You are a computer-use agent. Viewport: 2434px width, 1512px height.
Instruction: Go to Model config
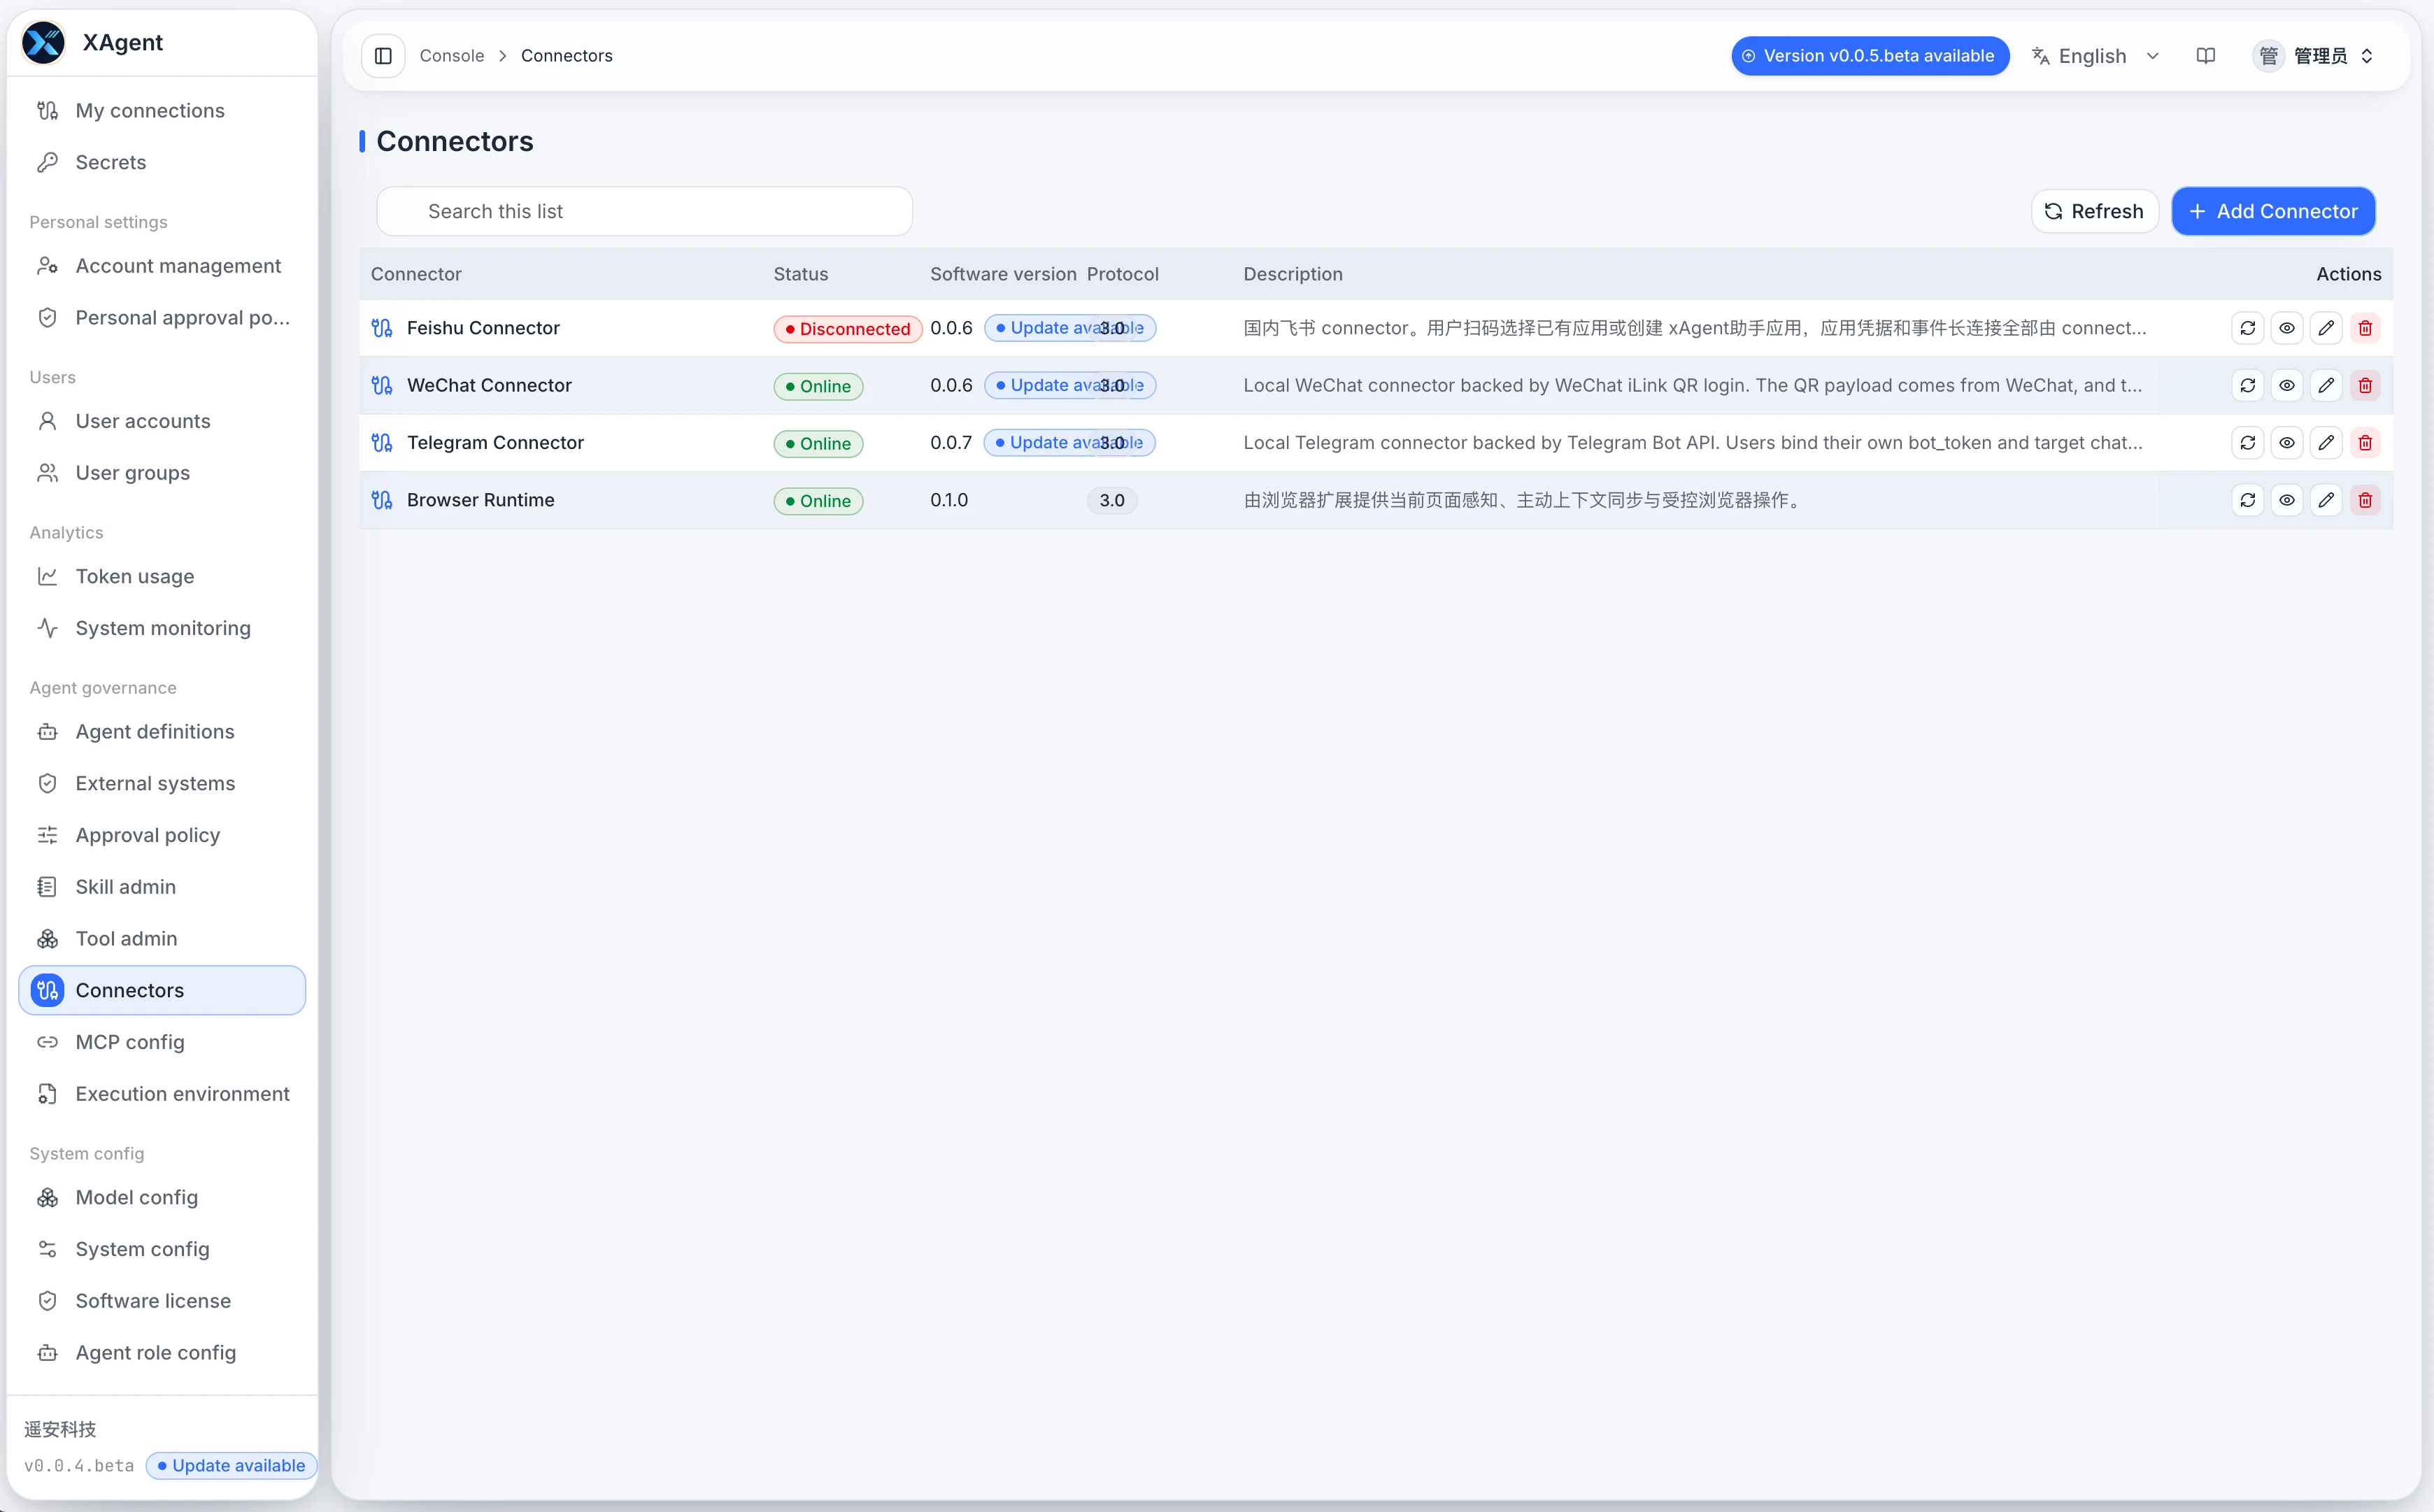[x=162, y=1197]
